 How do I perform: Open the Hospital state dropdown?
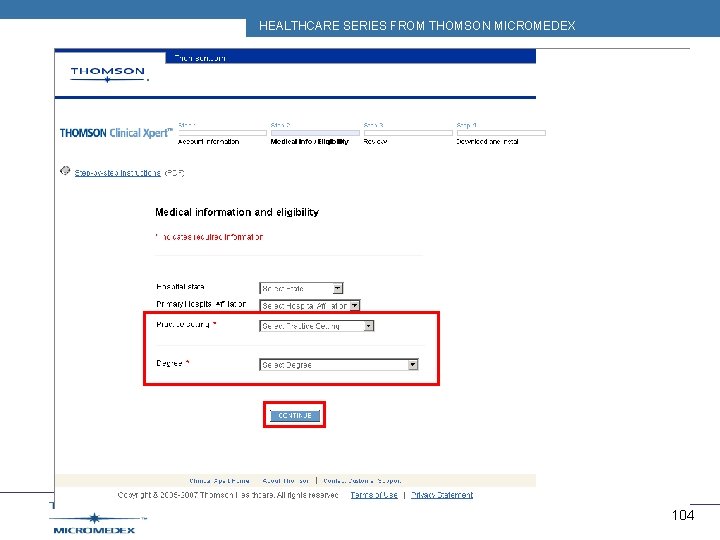point(301,288)
